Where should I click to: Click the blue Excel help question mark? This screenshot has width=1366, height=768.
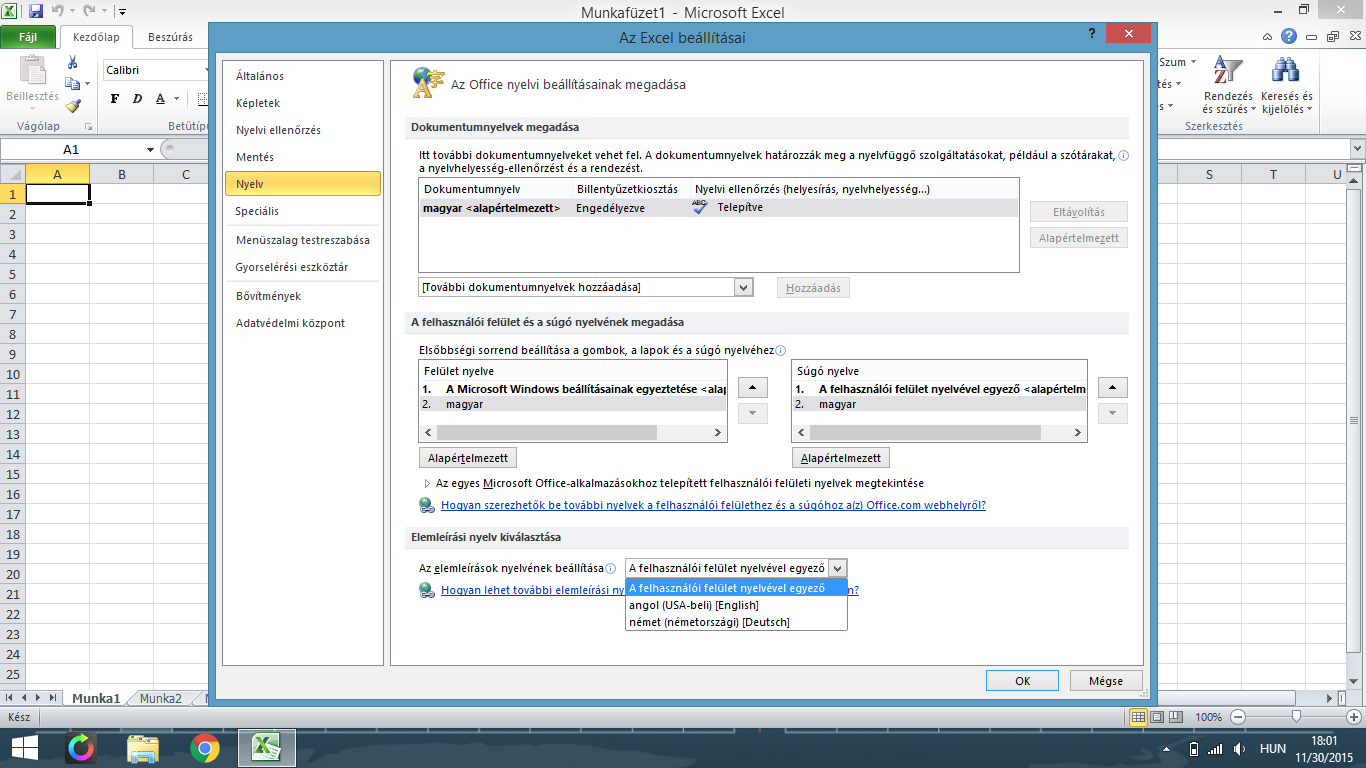pos(1289,36)
